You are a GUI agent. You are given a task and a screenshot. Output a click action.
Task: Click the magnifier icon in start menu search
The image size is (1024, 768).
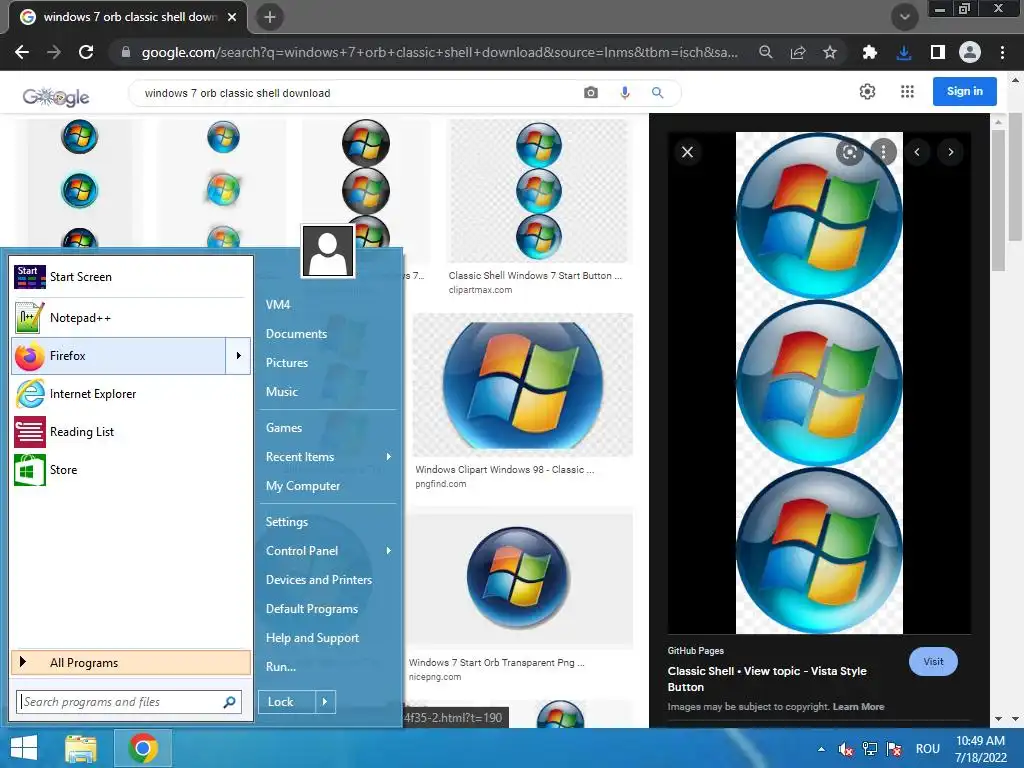point(229,702)
